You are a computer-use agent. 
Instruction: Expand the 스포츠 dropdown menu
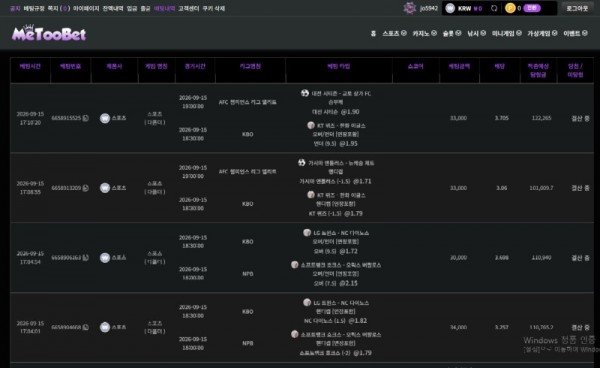click(x=394, y=34)
